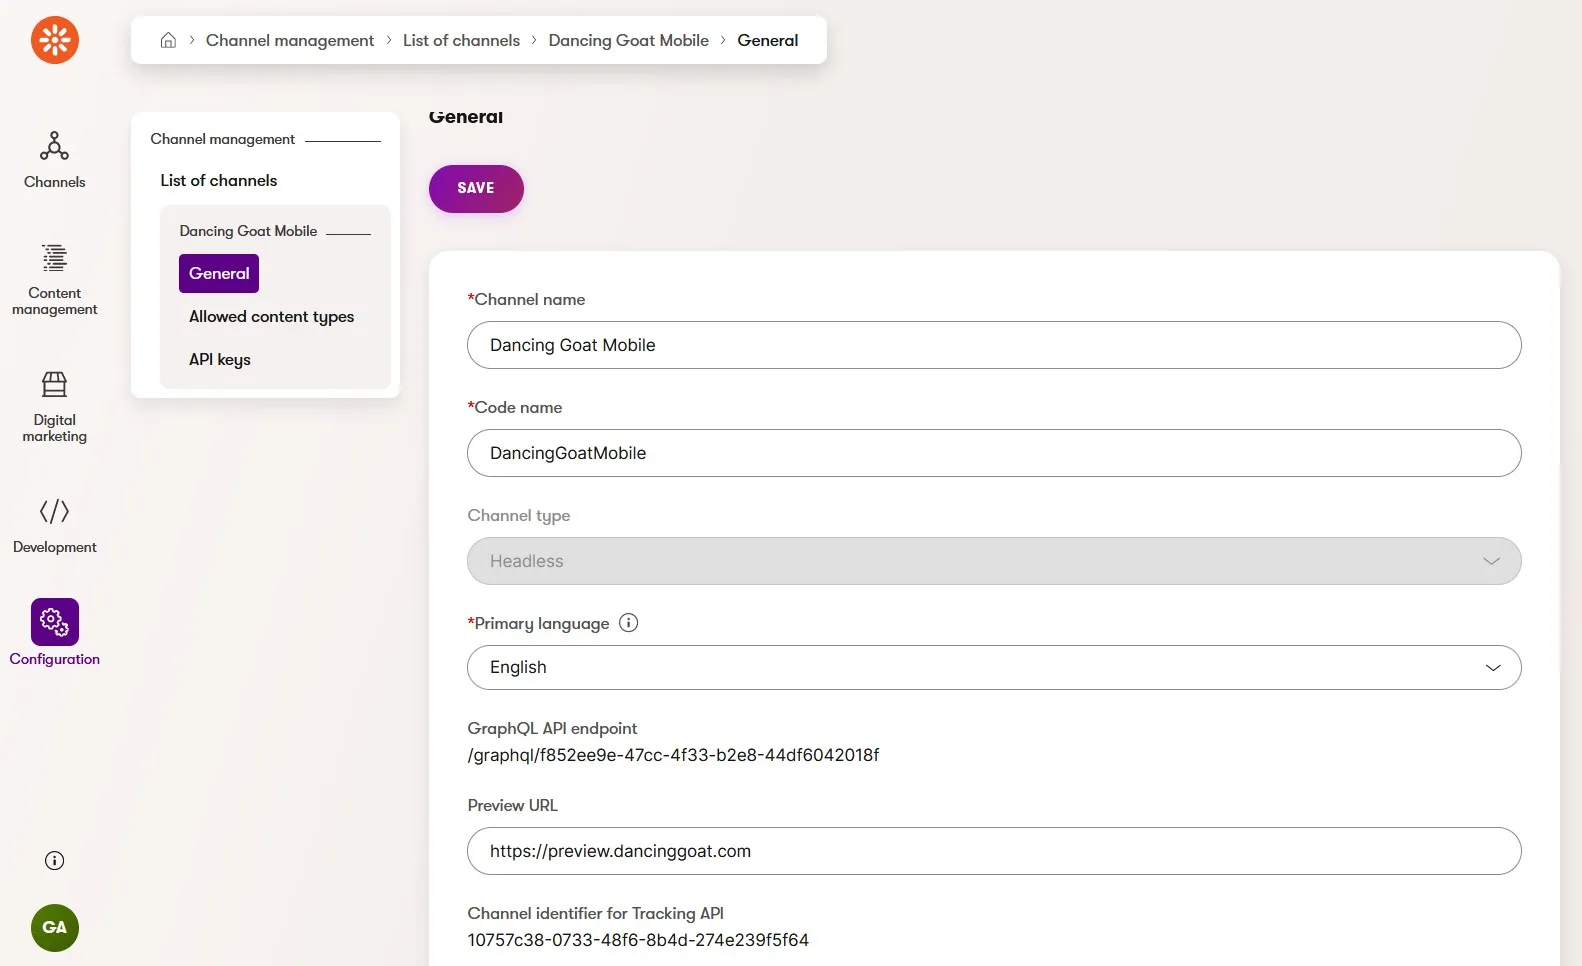Viewport: 1582px width, 966px height.
Task: Click the SAVE button
Action: pyautogui.click(x=476, y=189)
